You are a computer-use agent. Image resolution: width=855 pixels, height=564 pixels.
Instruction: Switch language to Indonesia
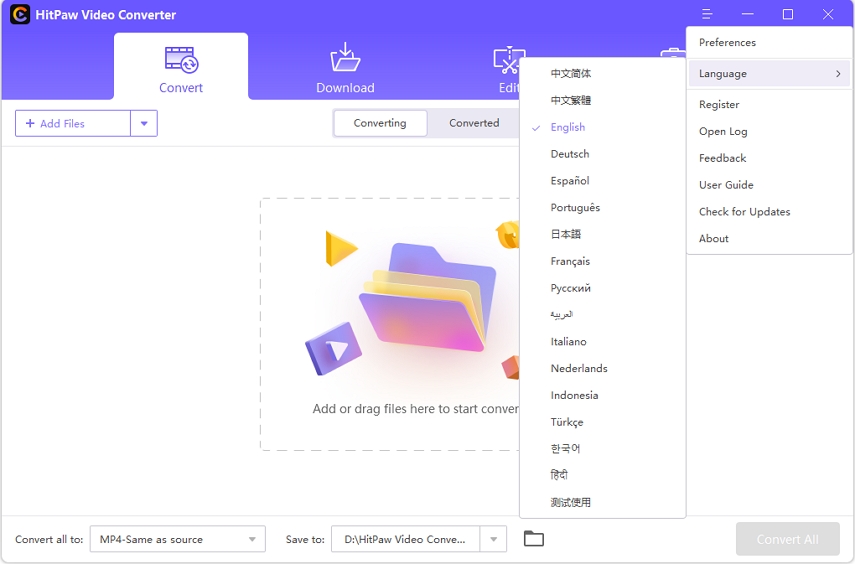pyautogui.click(x=603, y=395)
